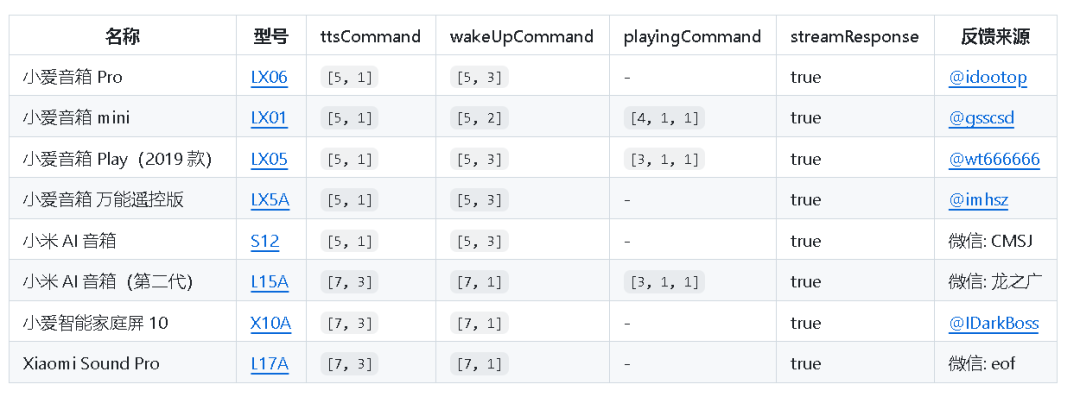The width and height of the screenshot is (1080, 397).
Task: Click the ttsCommand column header
Action: coord(371,36)
